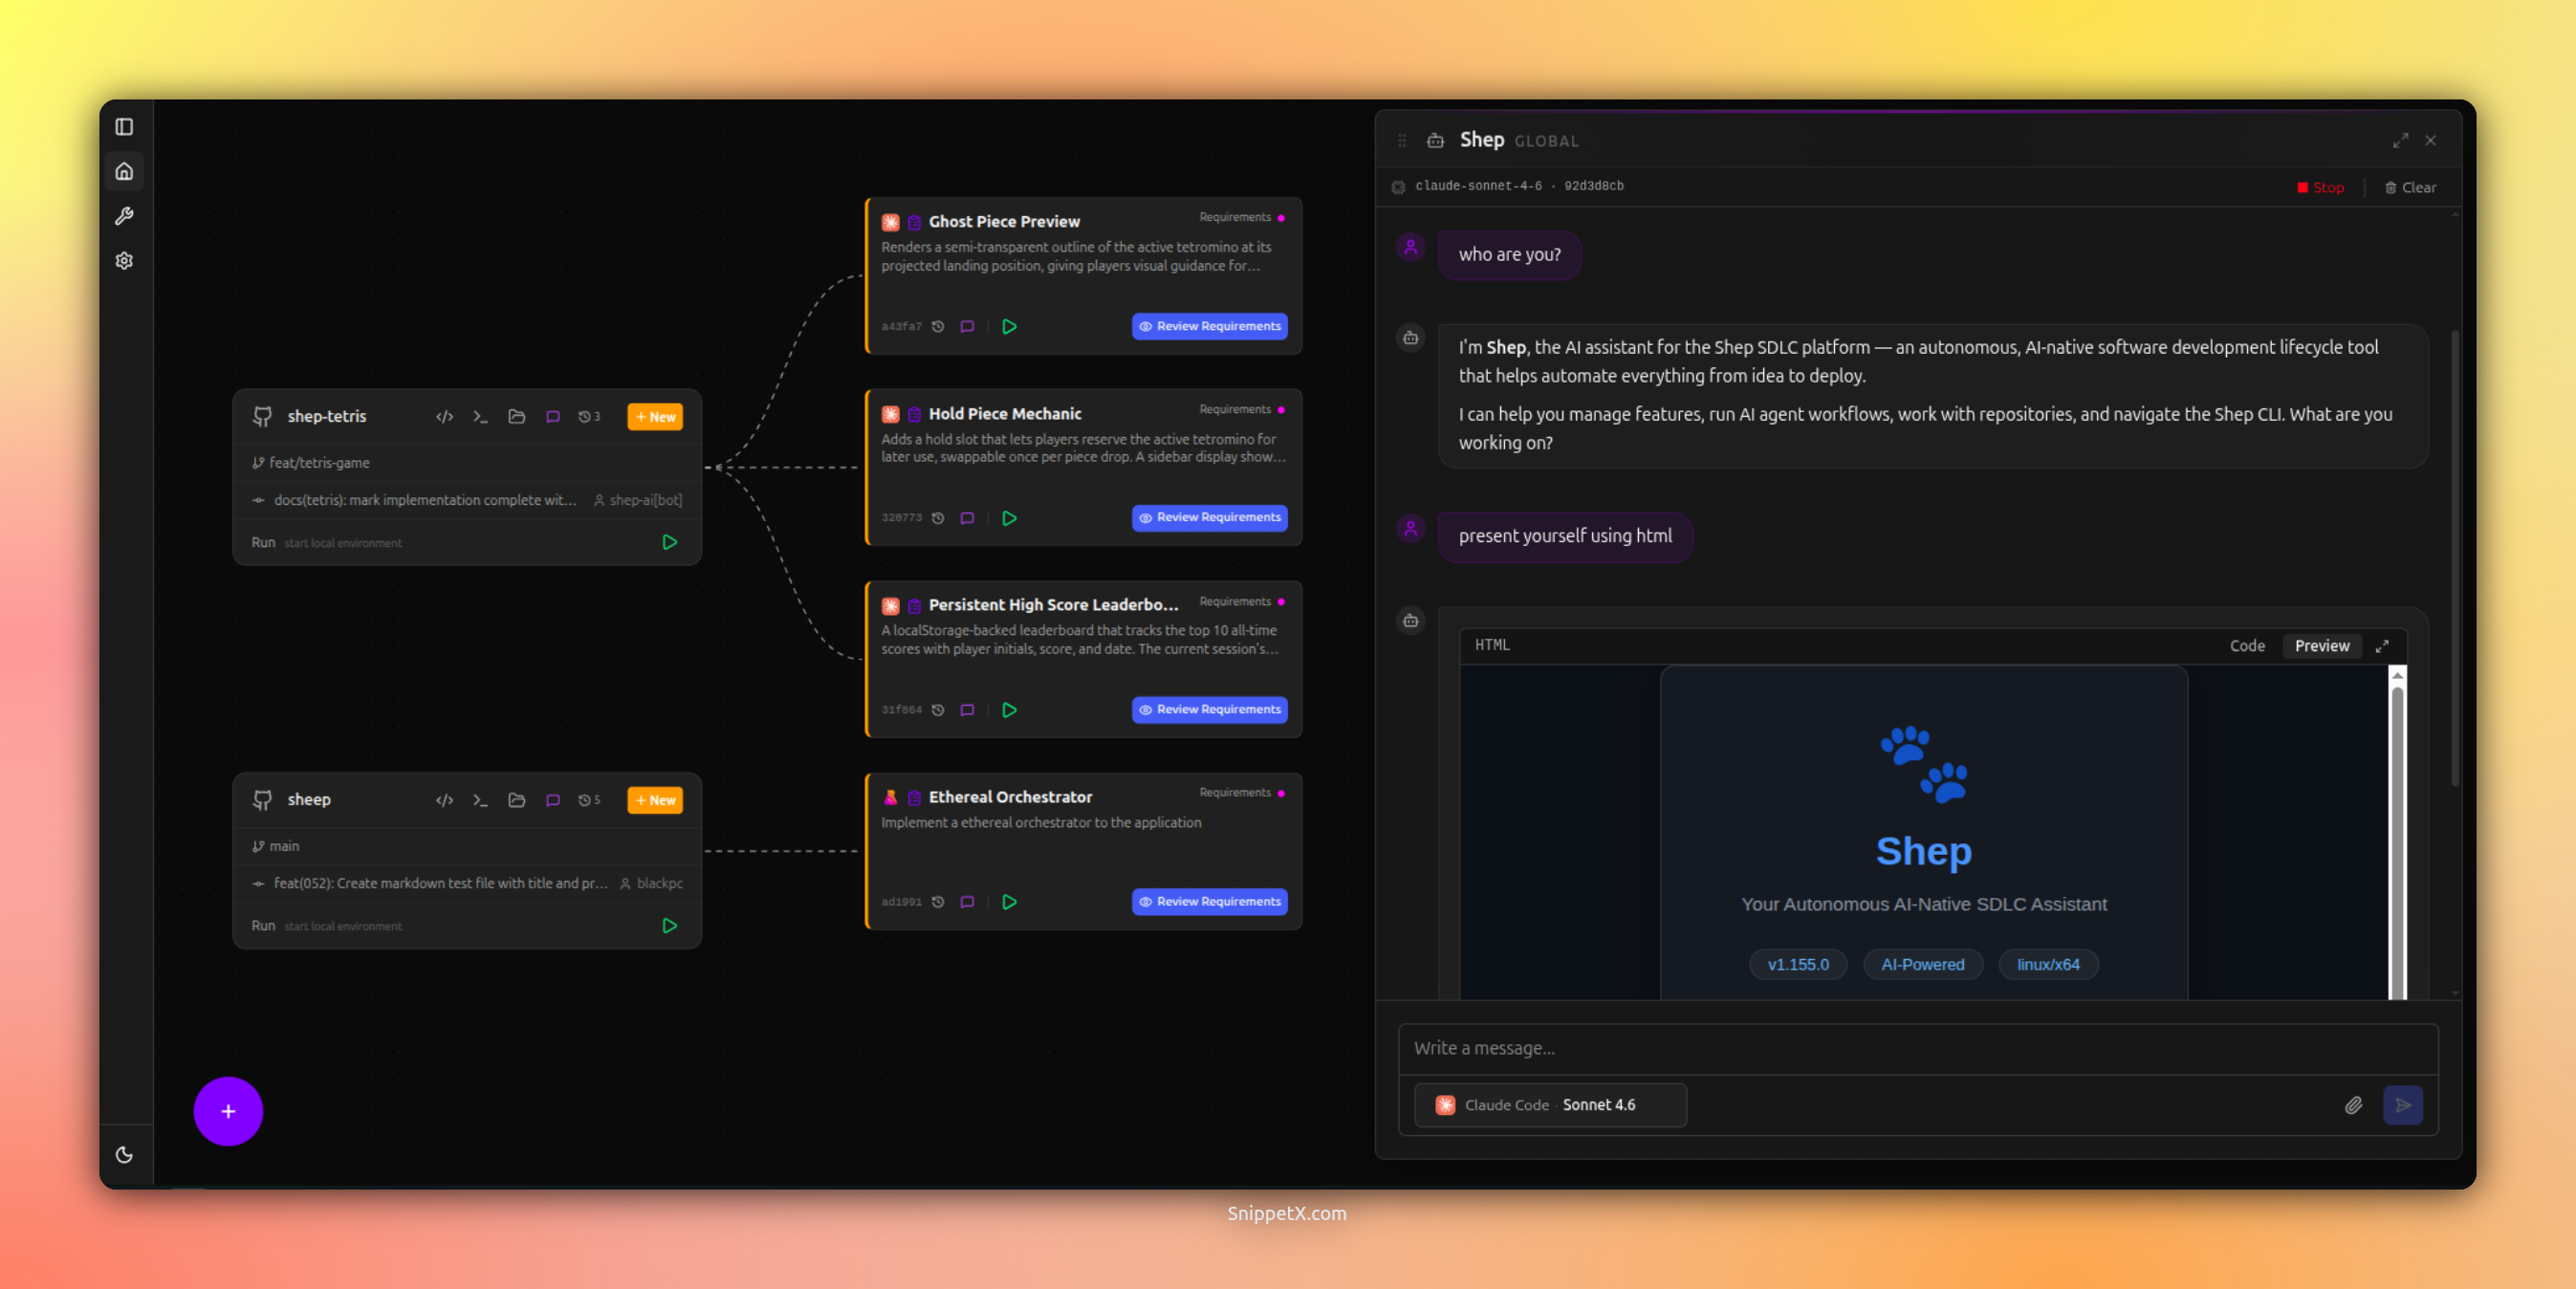This screenshot has height=1289, width=2576.
Task: Open terminal icon for shep-tetris
Action: point(480,417)
